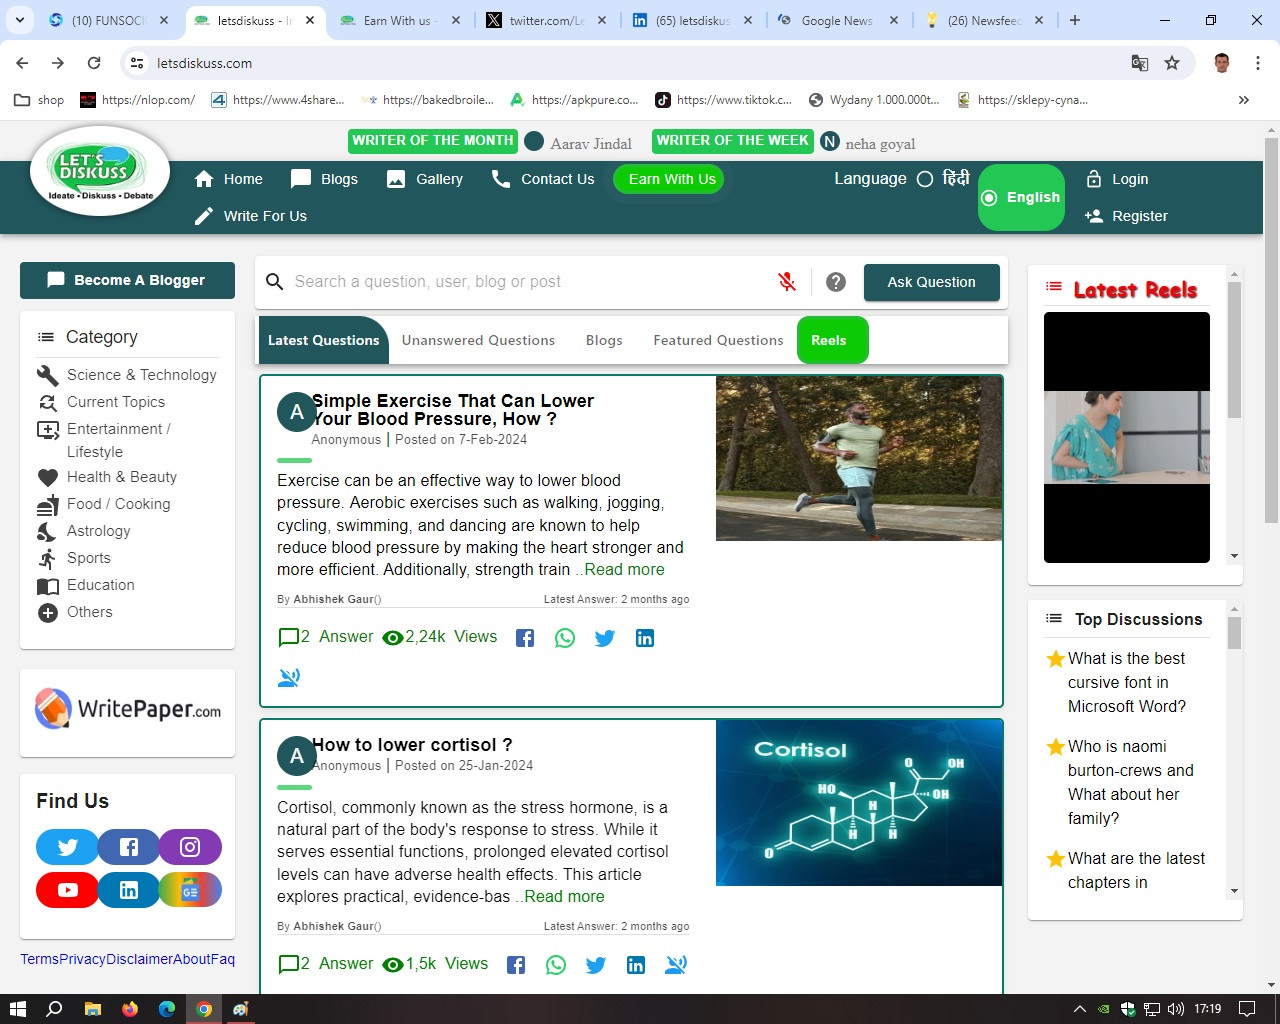The height and width of the screenshot is (1024, 1280).
Task: Click the Become A Blogger button
Action: 127,280
